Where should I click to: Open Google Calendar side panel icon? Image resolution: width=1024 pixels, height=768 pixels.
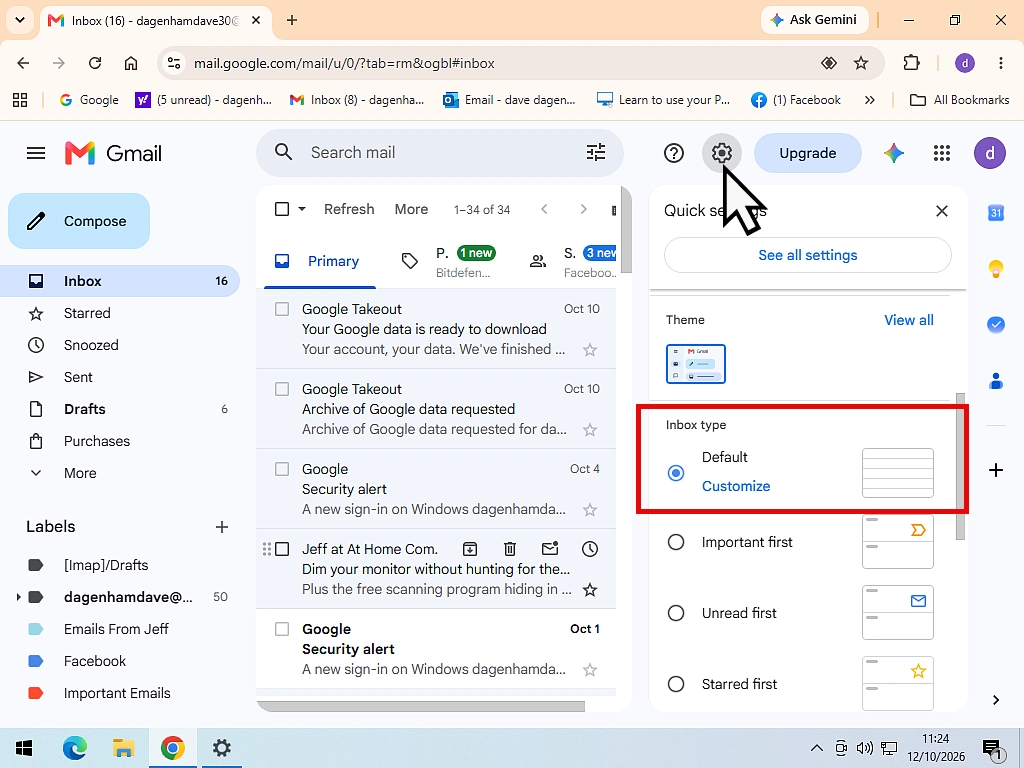(996, 212)
